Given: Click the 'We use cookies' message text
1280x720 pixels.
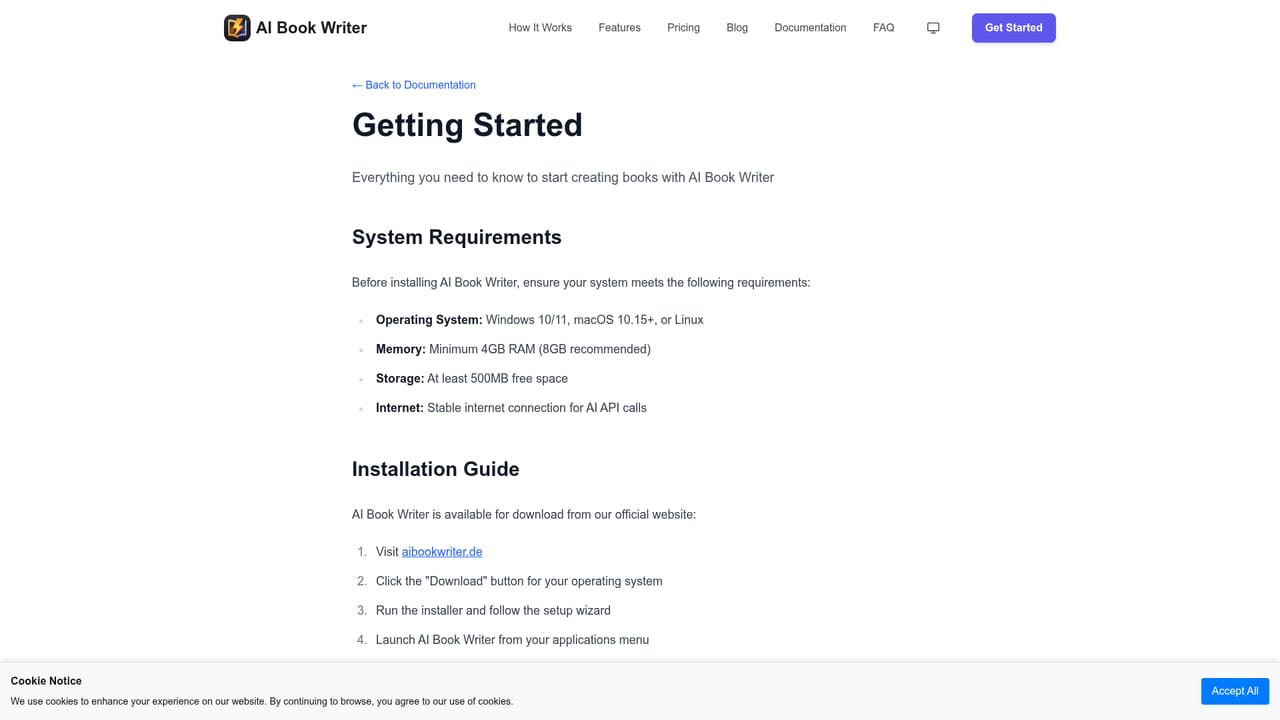Looking at the screenshot, I should pyautogui.click(x=262, y=701).
